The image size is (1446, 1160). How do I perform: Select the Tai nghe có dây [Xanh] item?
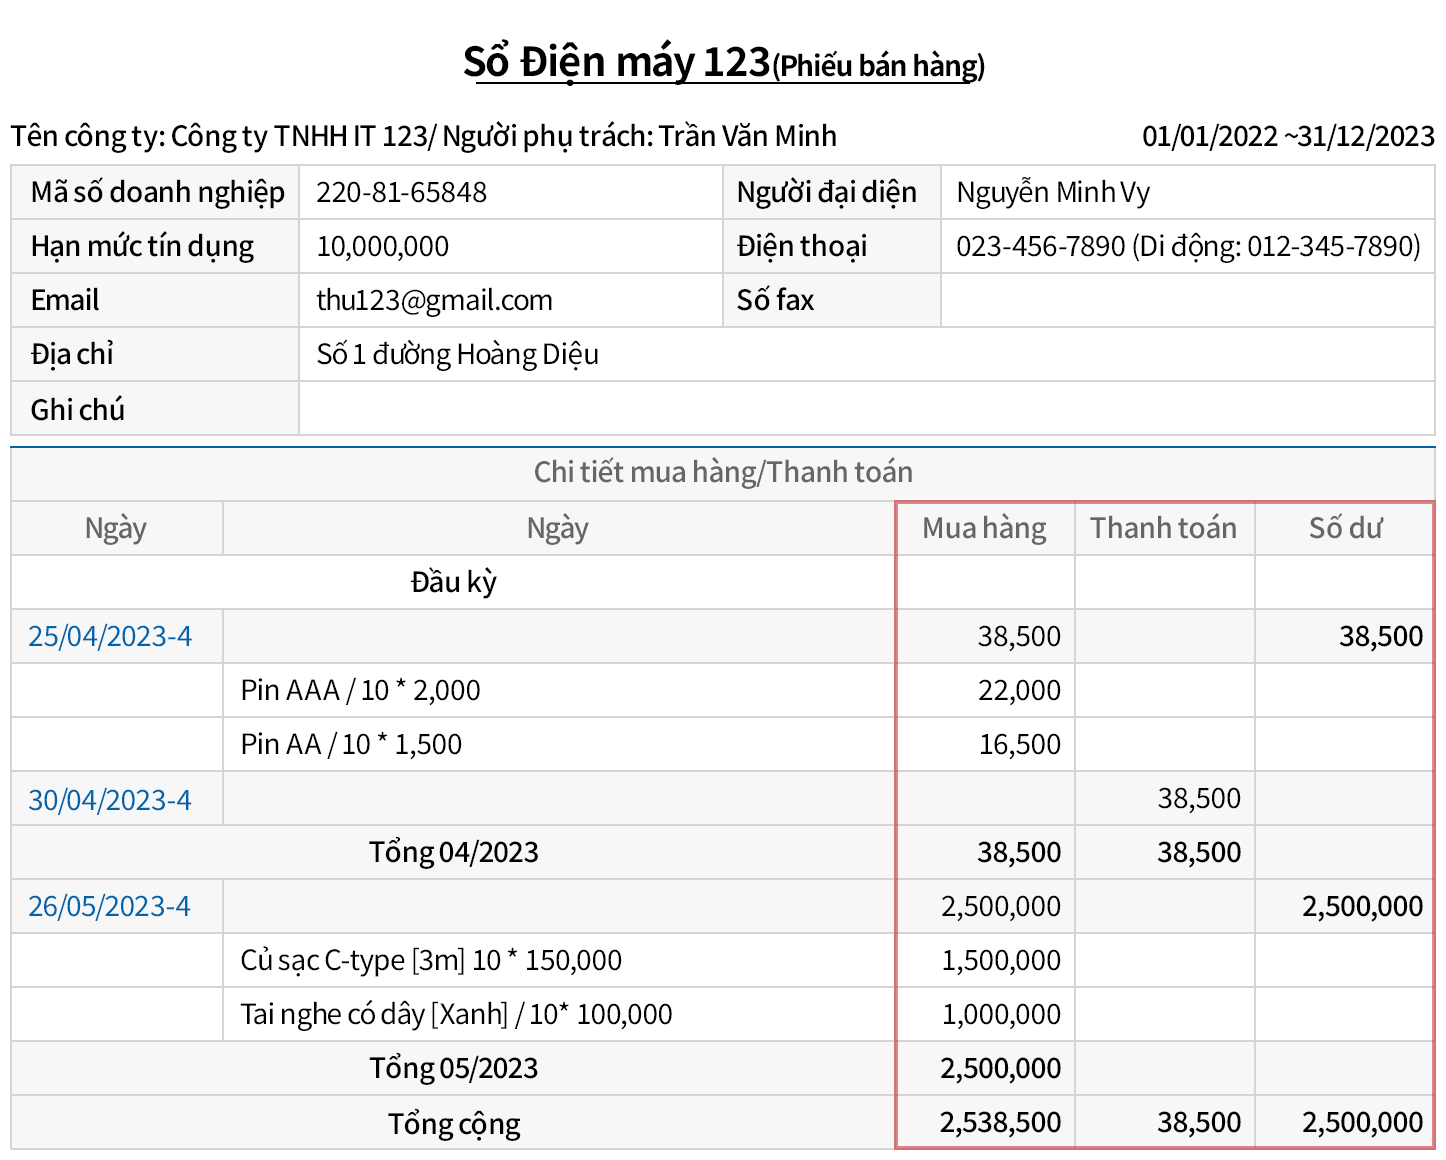tap(456, 1015)
